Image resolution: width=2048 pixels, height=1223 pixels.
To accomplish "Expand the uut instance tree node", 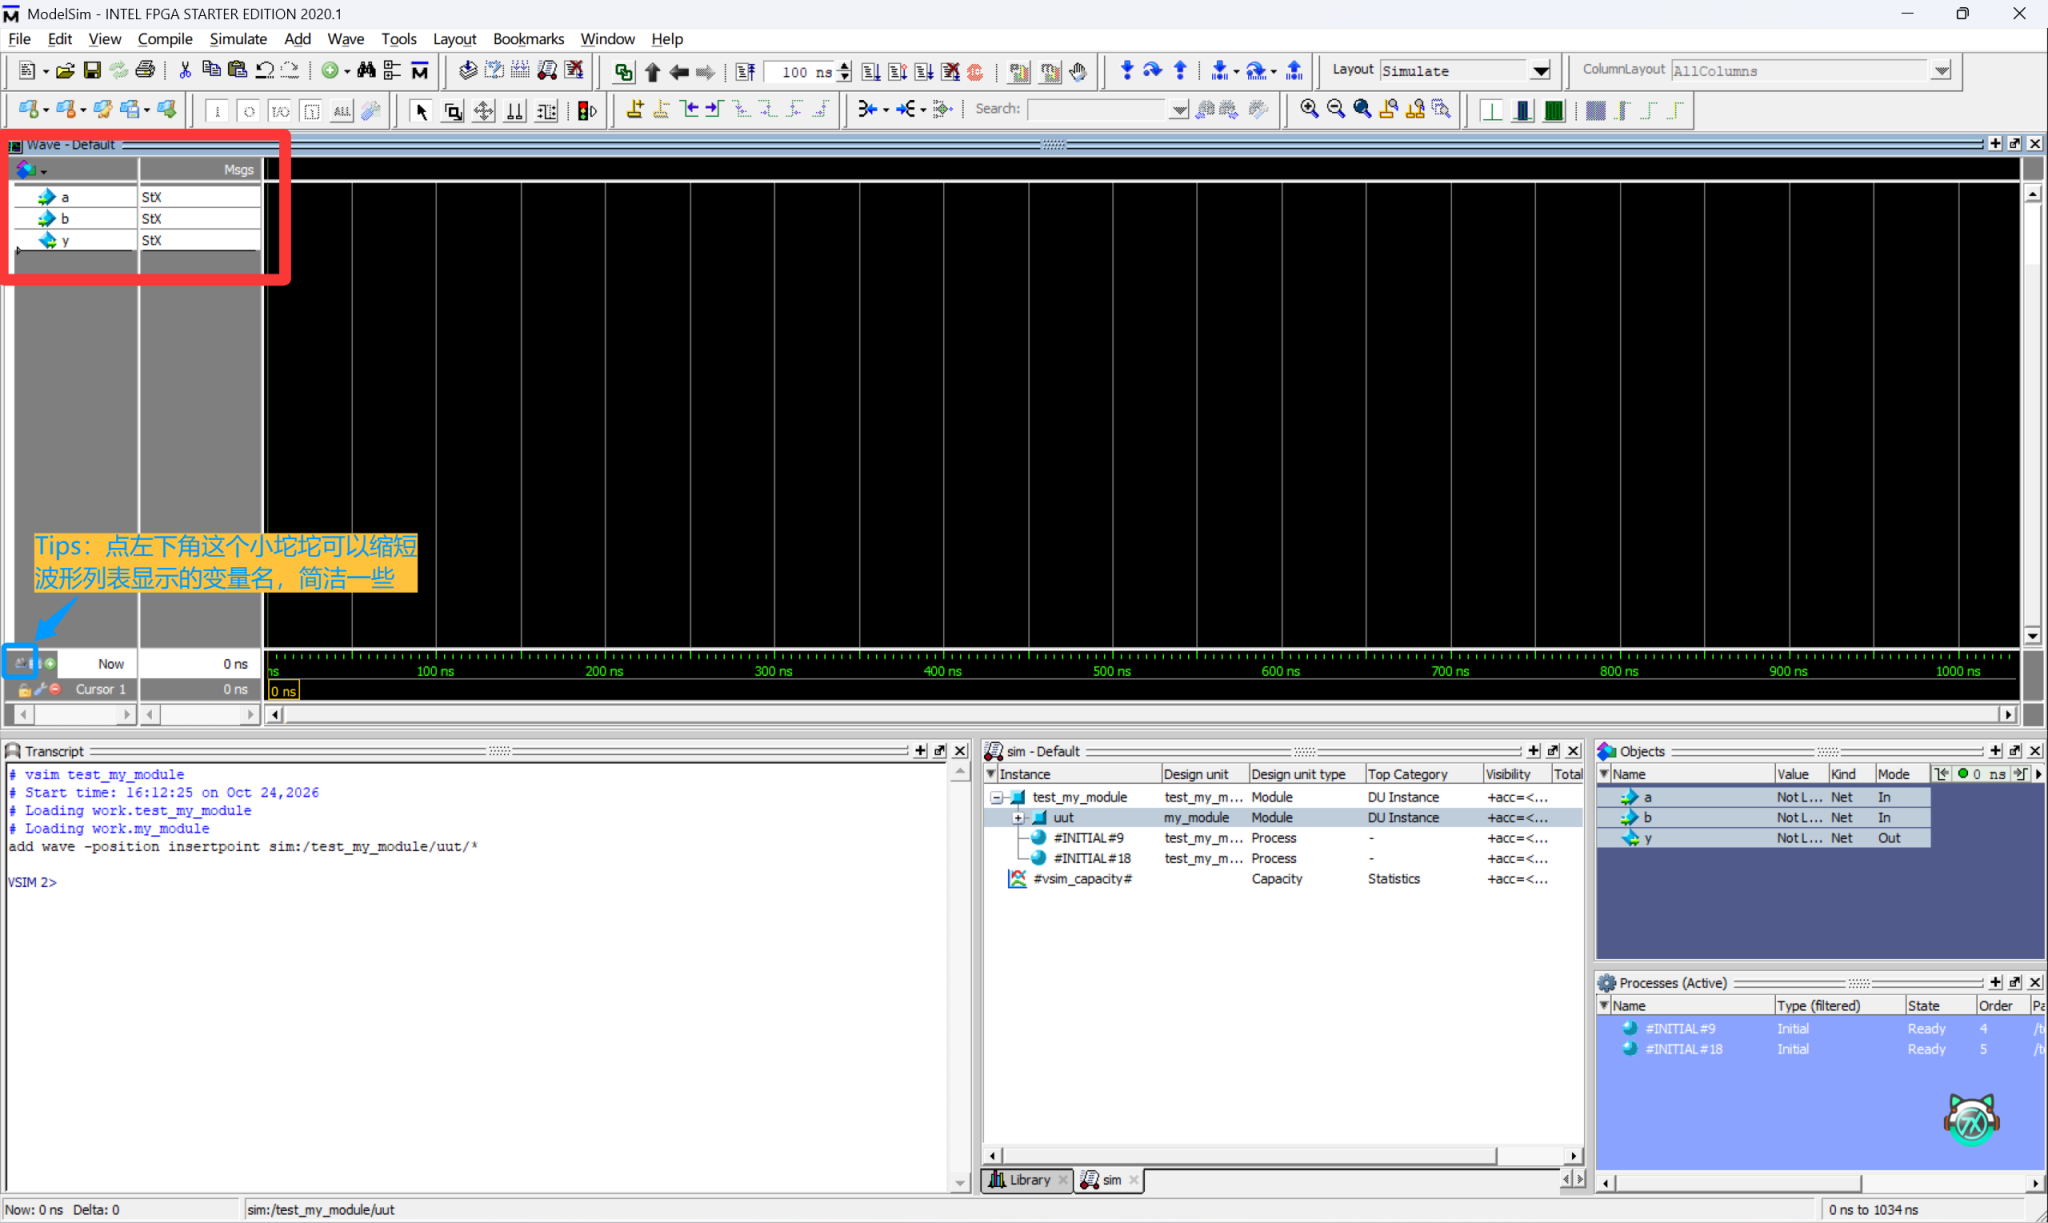I will pyautogui.click(x=1018, y=817).
